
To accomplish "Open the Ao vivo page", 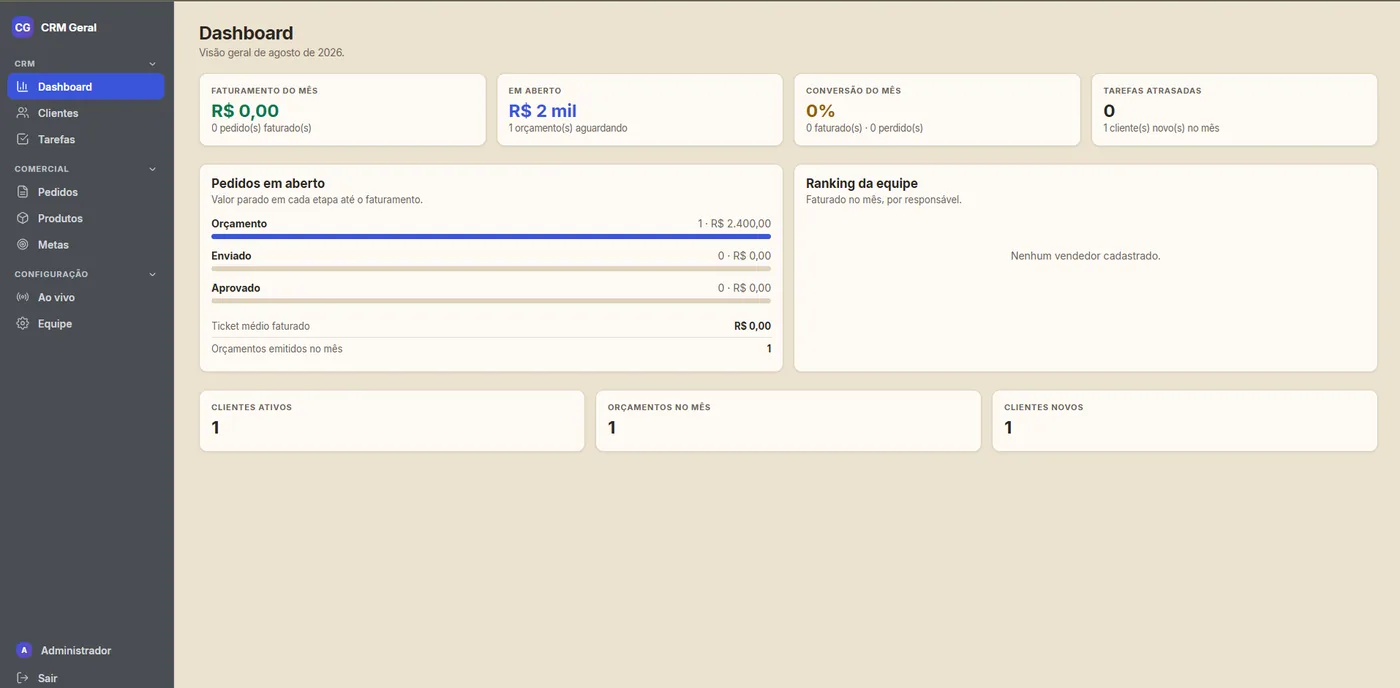I will (x=86, y=297).
